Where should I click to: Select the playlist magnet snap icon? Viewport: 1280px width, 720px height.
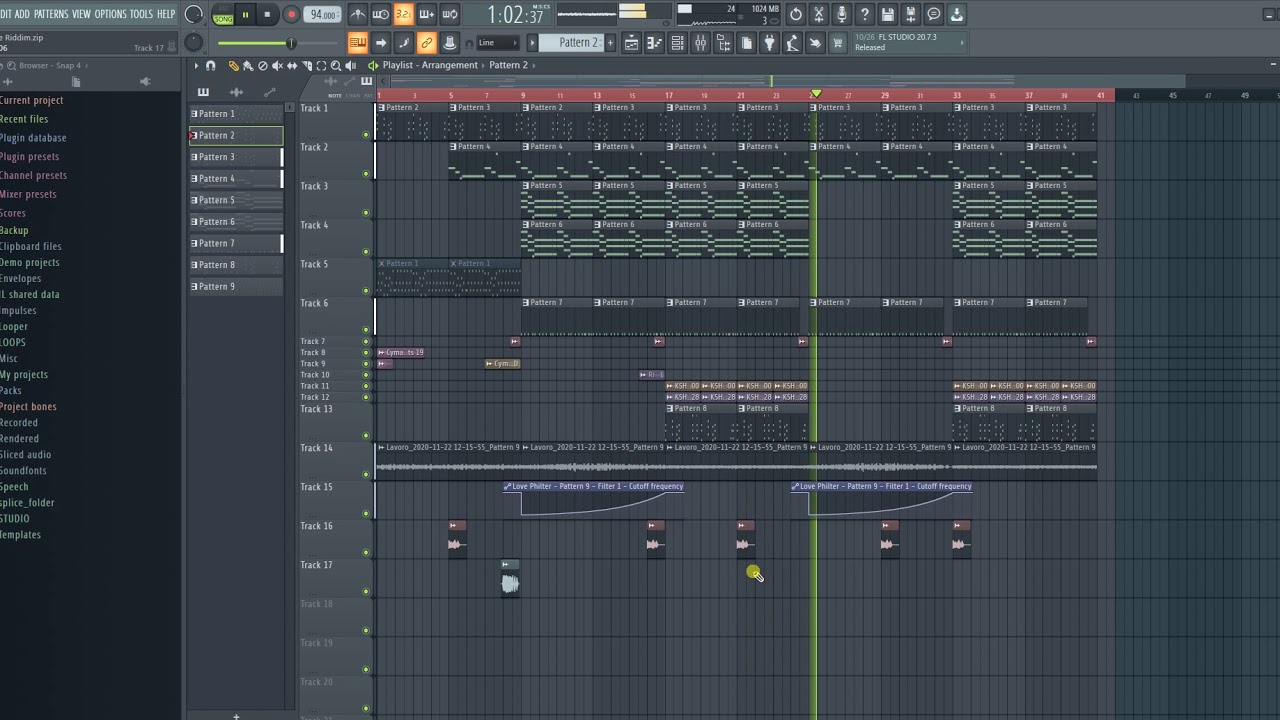click(210, 65)
